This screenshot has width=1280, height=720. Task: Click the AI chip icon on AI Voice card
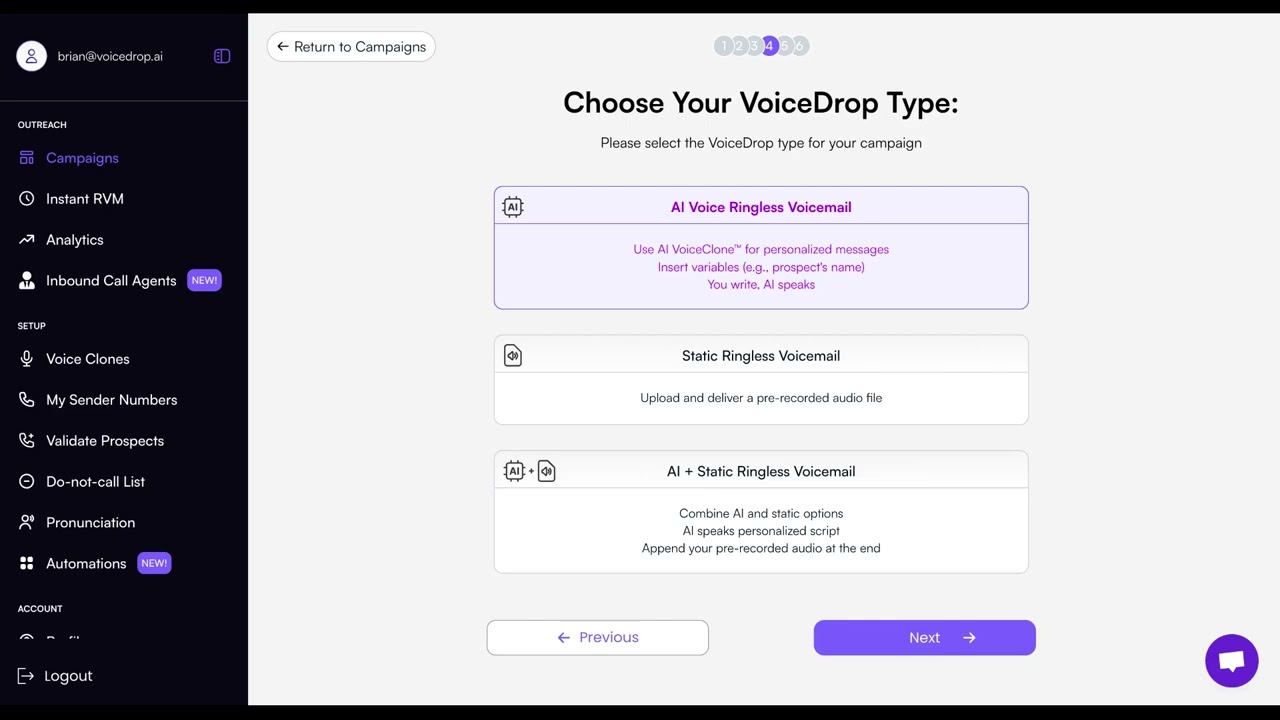[513, 207]
